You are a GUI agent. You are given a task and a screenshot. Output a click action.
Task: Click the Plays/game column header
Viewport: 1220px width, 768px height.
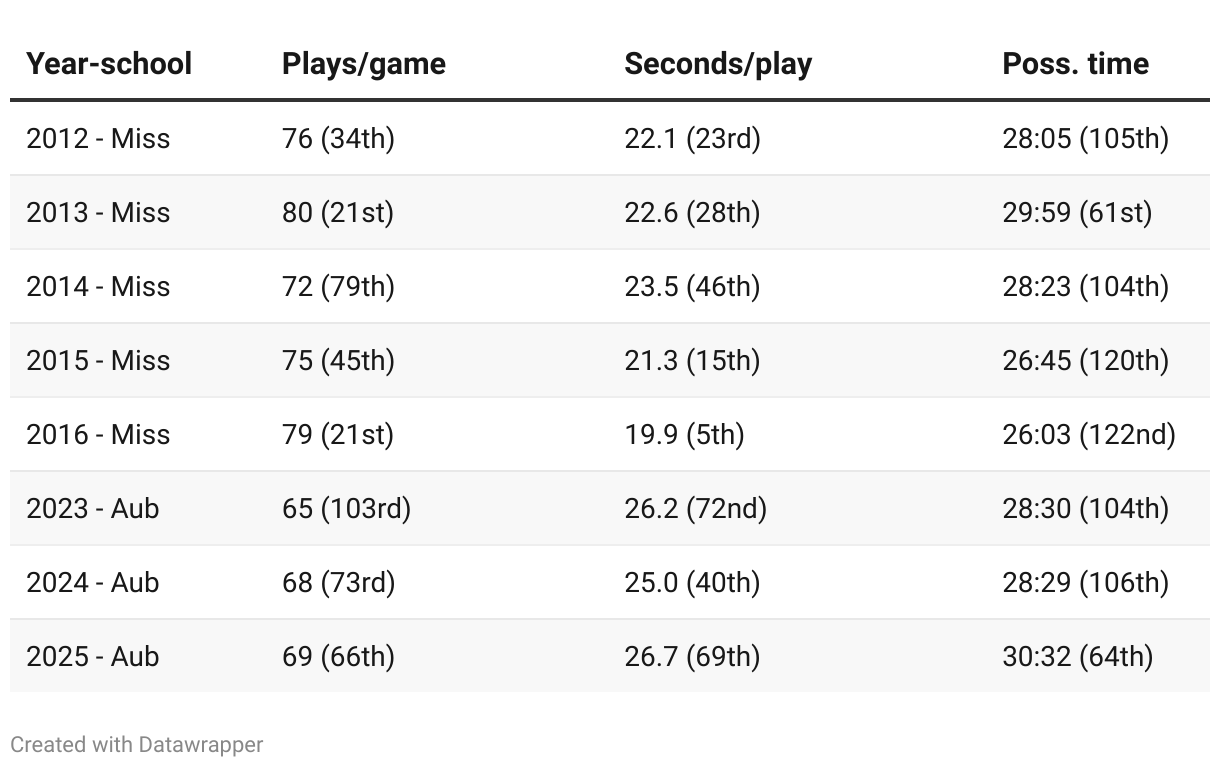[364, 64]
